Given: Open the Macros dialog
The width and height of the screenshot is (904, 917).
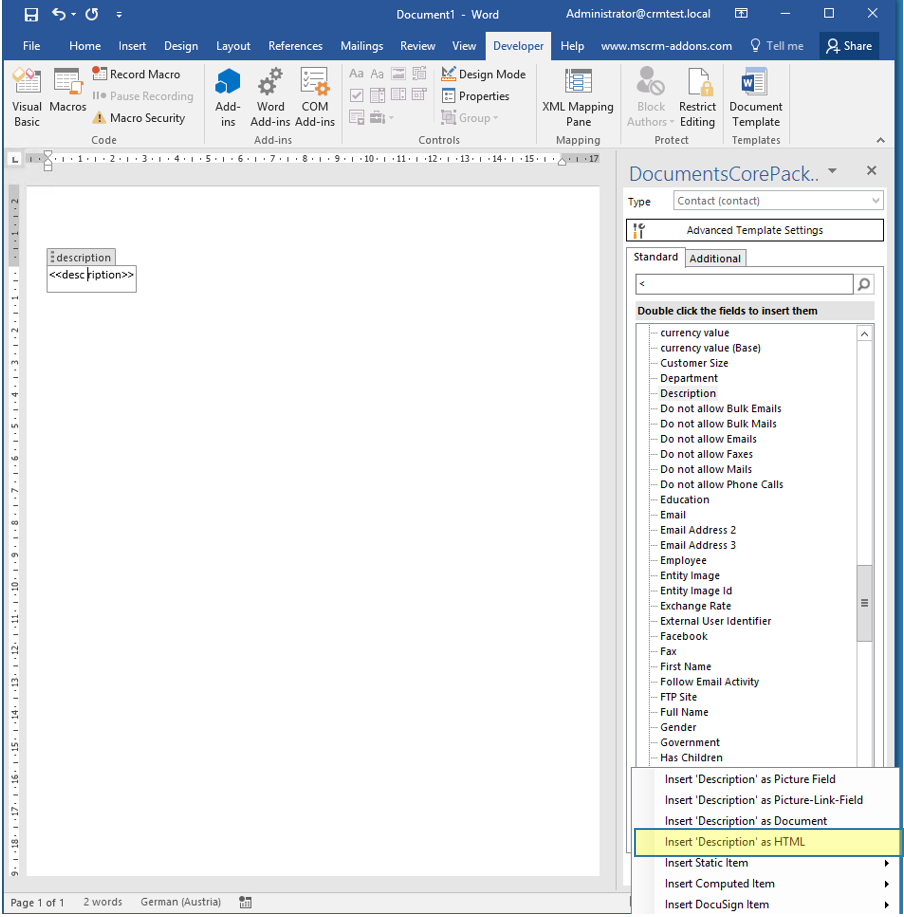Looking at the screenshot, I should click(x=68, y=90).
